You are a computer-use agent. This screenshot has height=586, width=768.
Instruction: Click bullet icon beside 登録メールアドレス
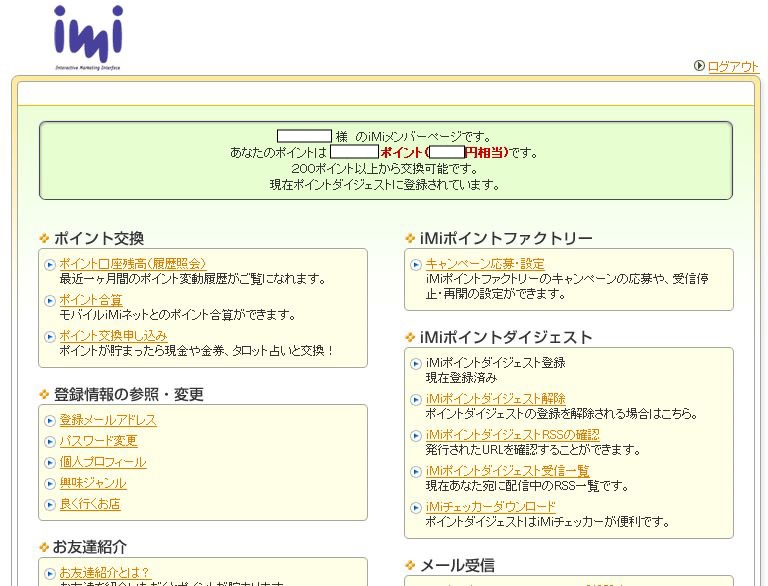pyautogui.click(x=49, y=421)
